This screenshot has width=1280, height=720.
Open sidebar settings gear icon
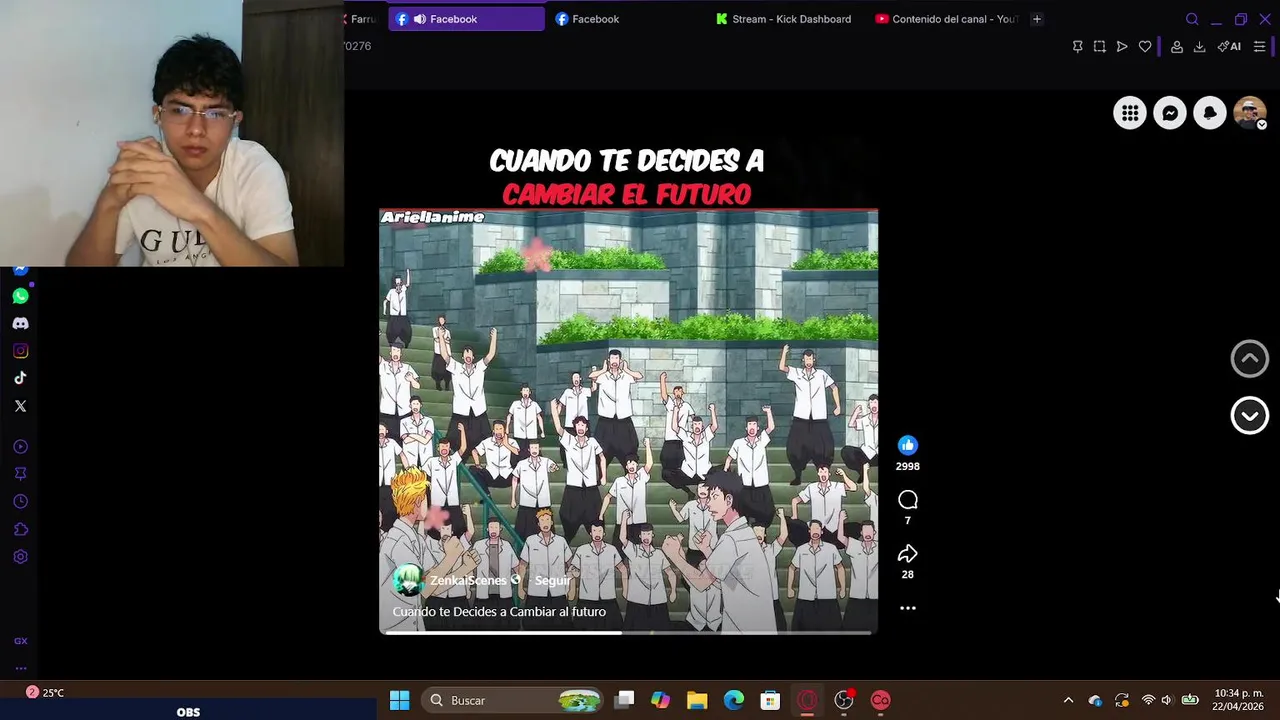20,557
